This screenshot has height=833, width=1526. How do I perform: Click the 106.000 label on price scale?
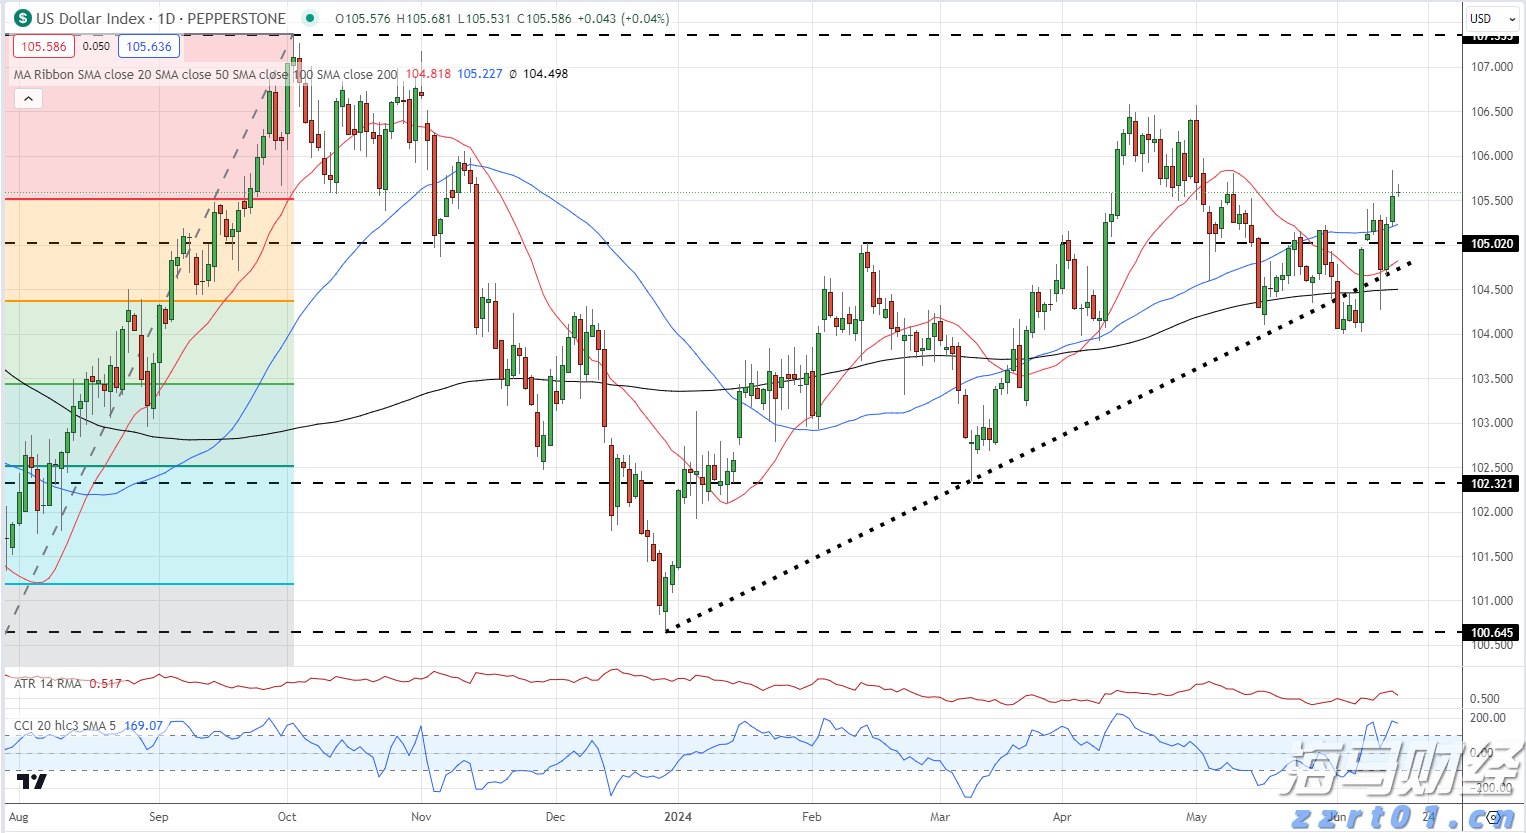pyautogui.click(x=1492, y=156)
